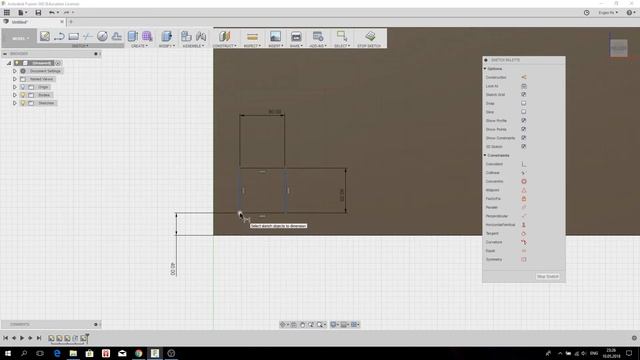Pick the Rectangle sketch tool icon

73,36
